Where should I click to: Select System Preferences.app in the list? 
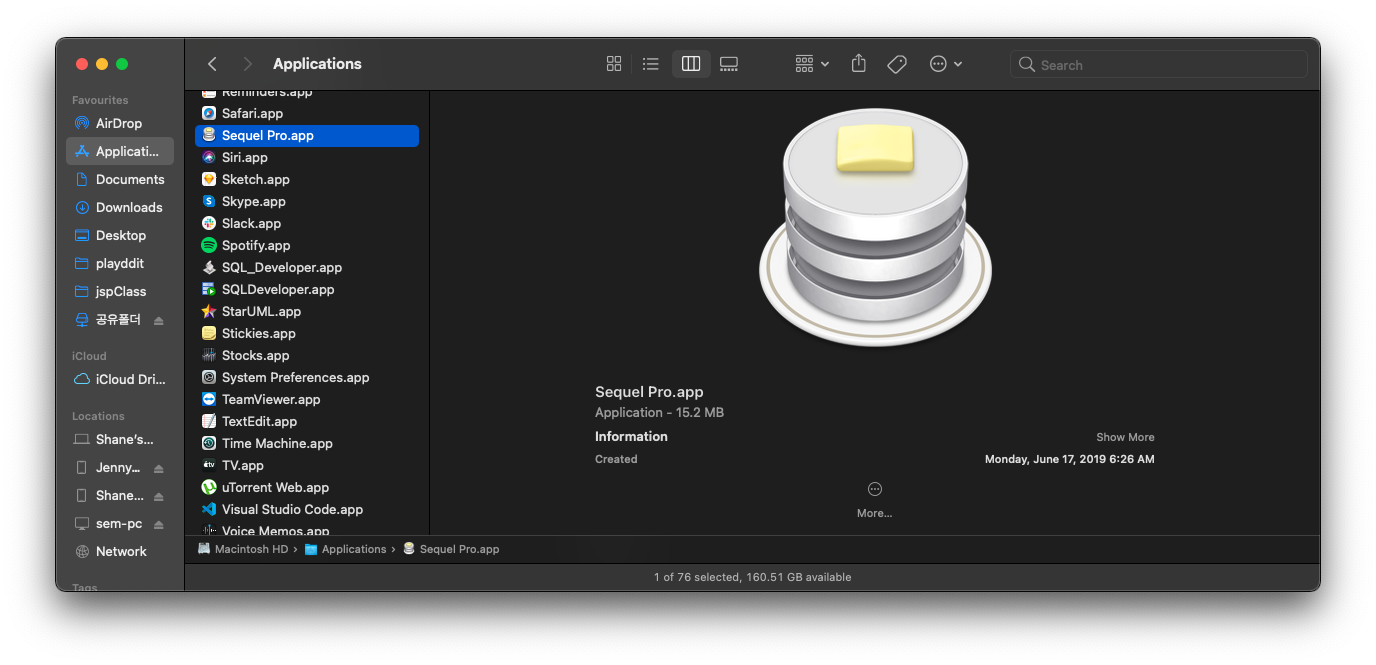pyautogui.click(x=307, y=377)
